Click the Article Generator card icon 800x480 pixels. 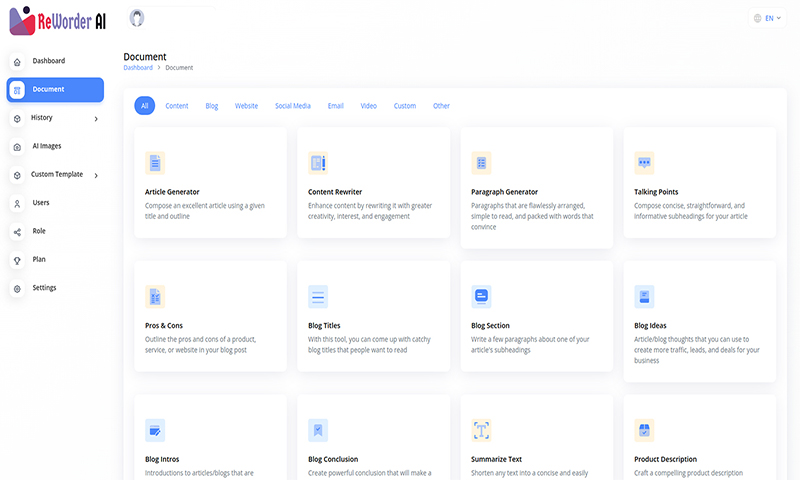click(x=155, y=163)
